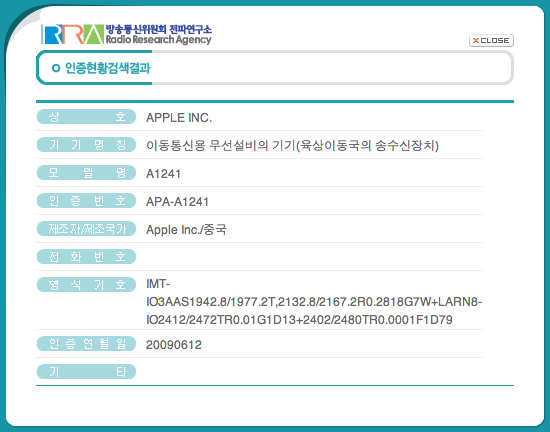Click the 모델명 field label
This screenshot has height=432, width=550.
coord(86,173)
